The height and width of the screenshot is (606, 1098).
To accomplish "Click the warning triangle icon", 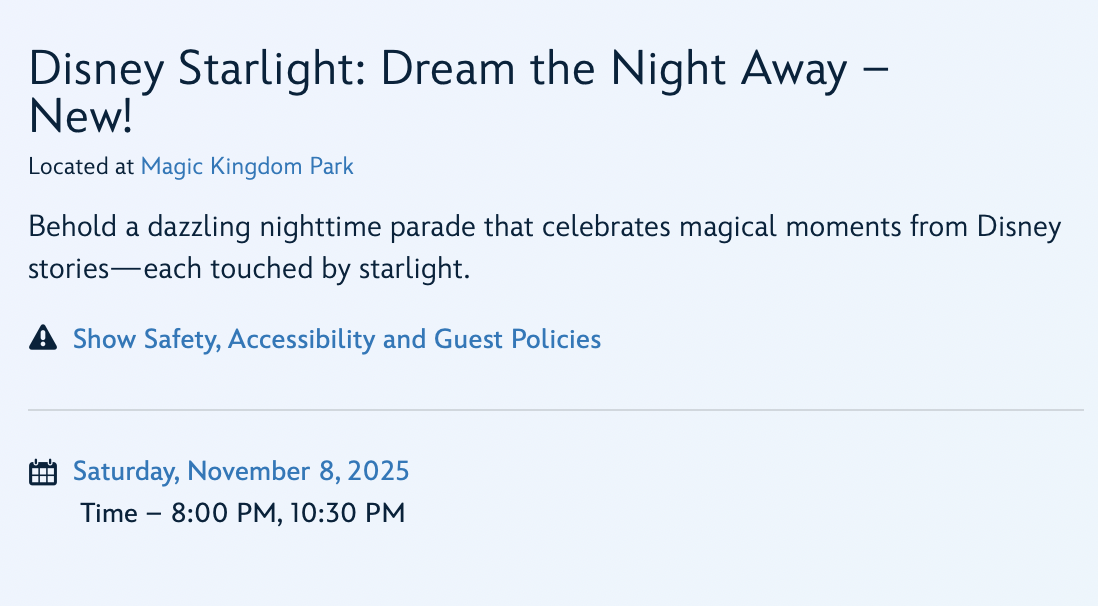I will click(43, 339).
